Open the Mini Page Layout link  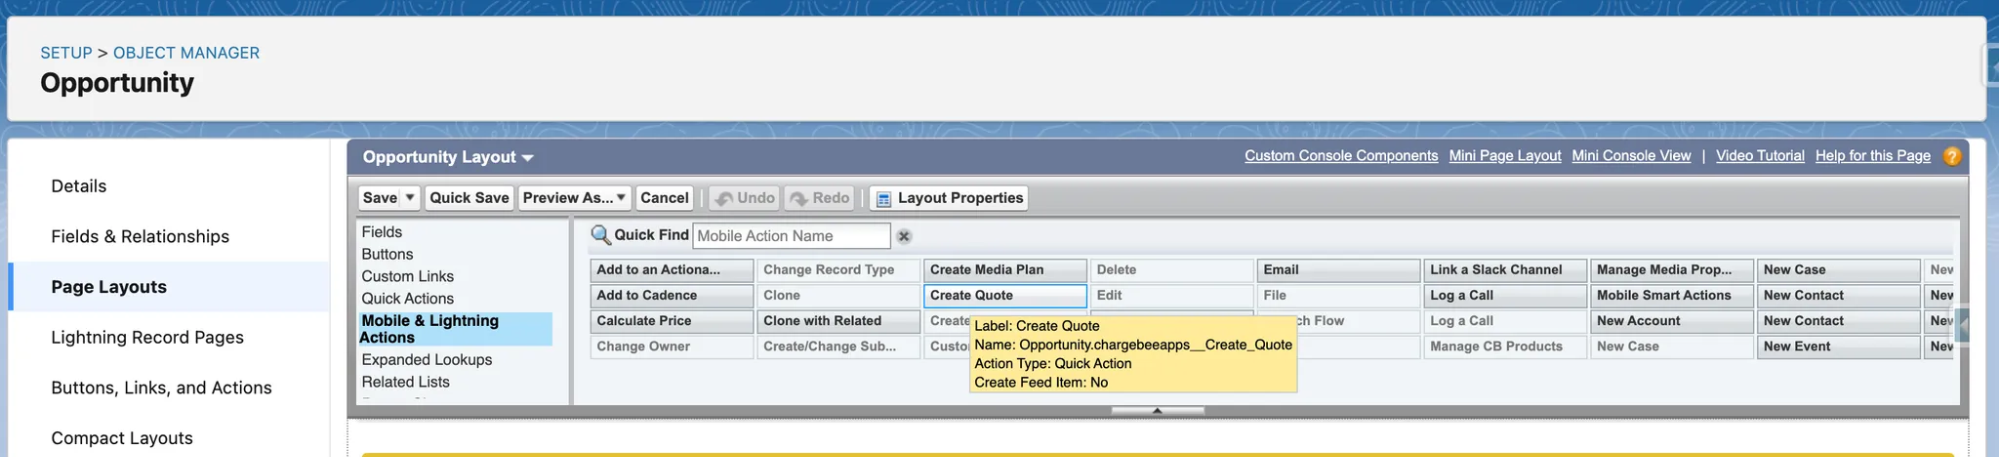click(1505, 156)
